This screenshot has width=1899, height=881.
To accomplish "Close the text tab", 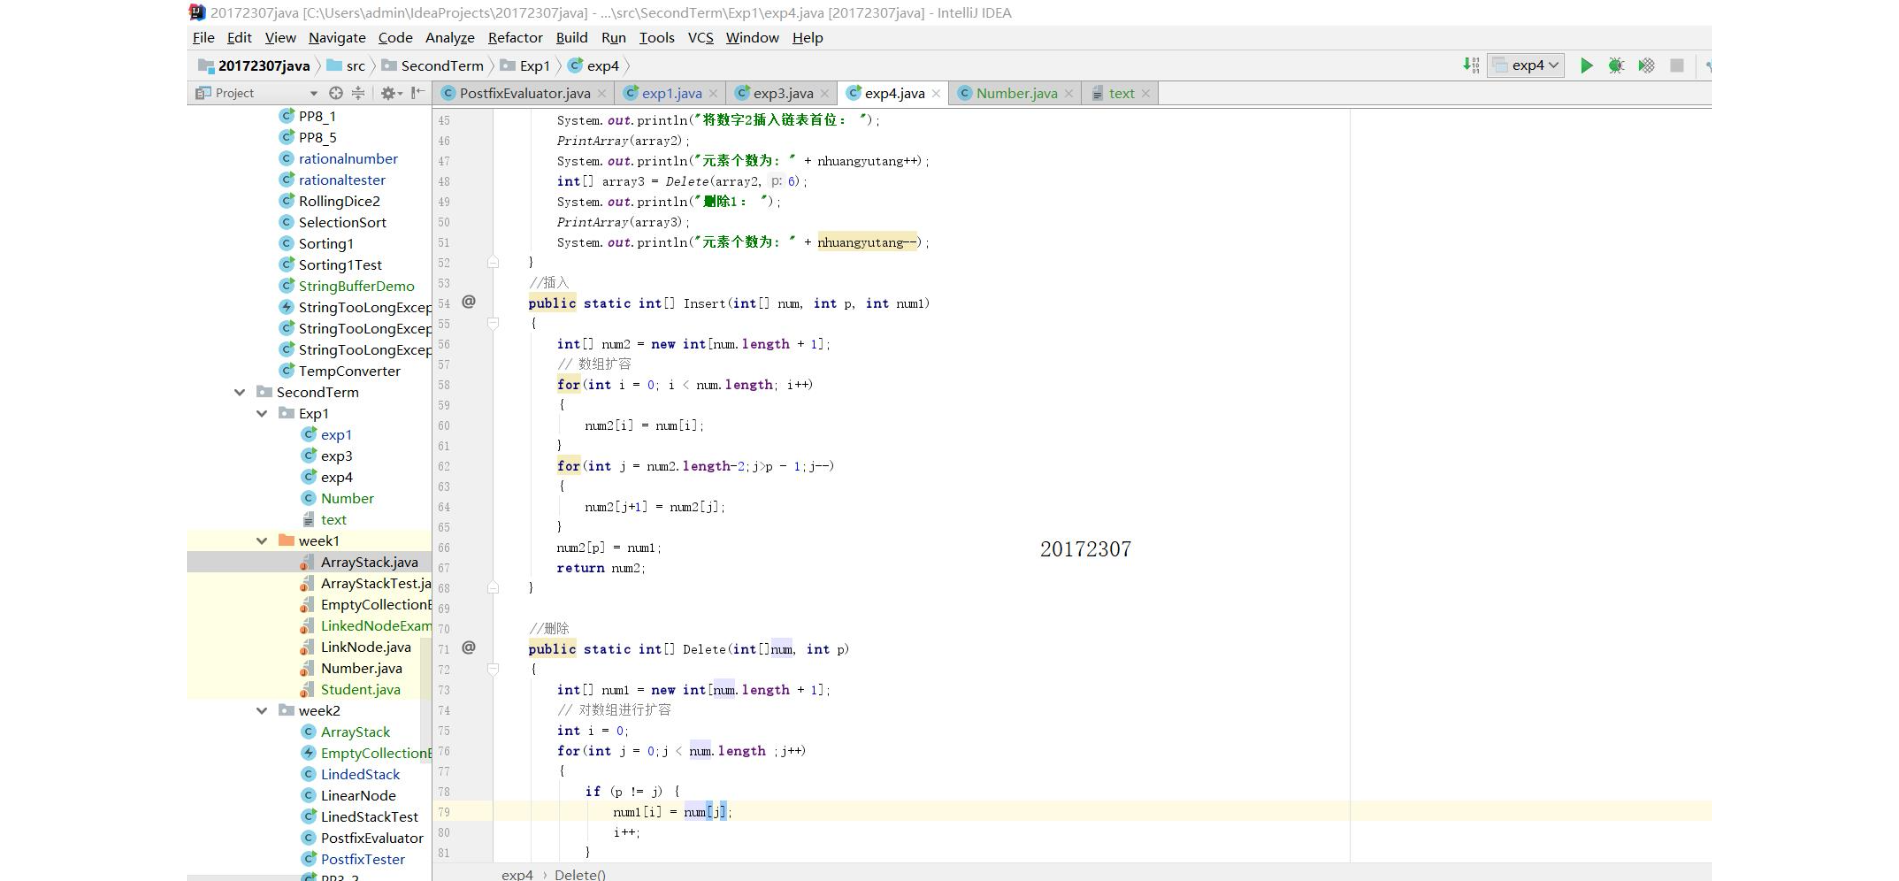I will pyautogui.click(x=1146, y=94).
